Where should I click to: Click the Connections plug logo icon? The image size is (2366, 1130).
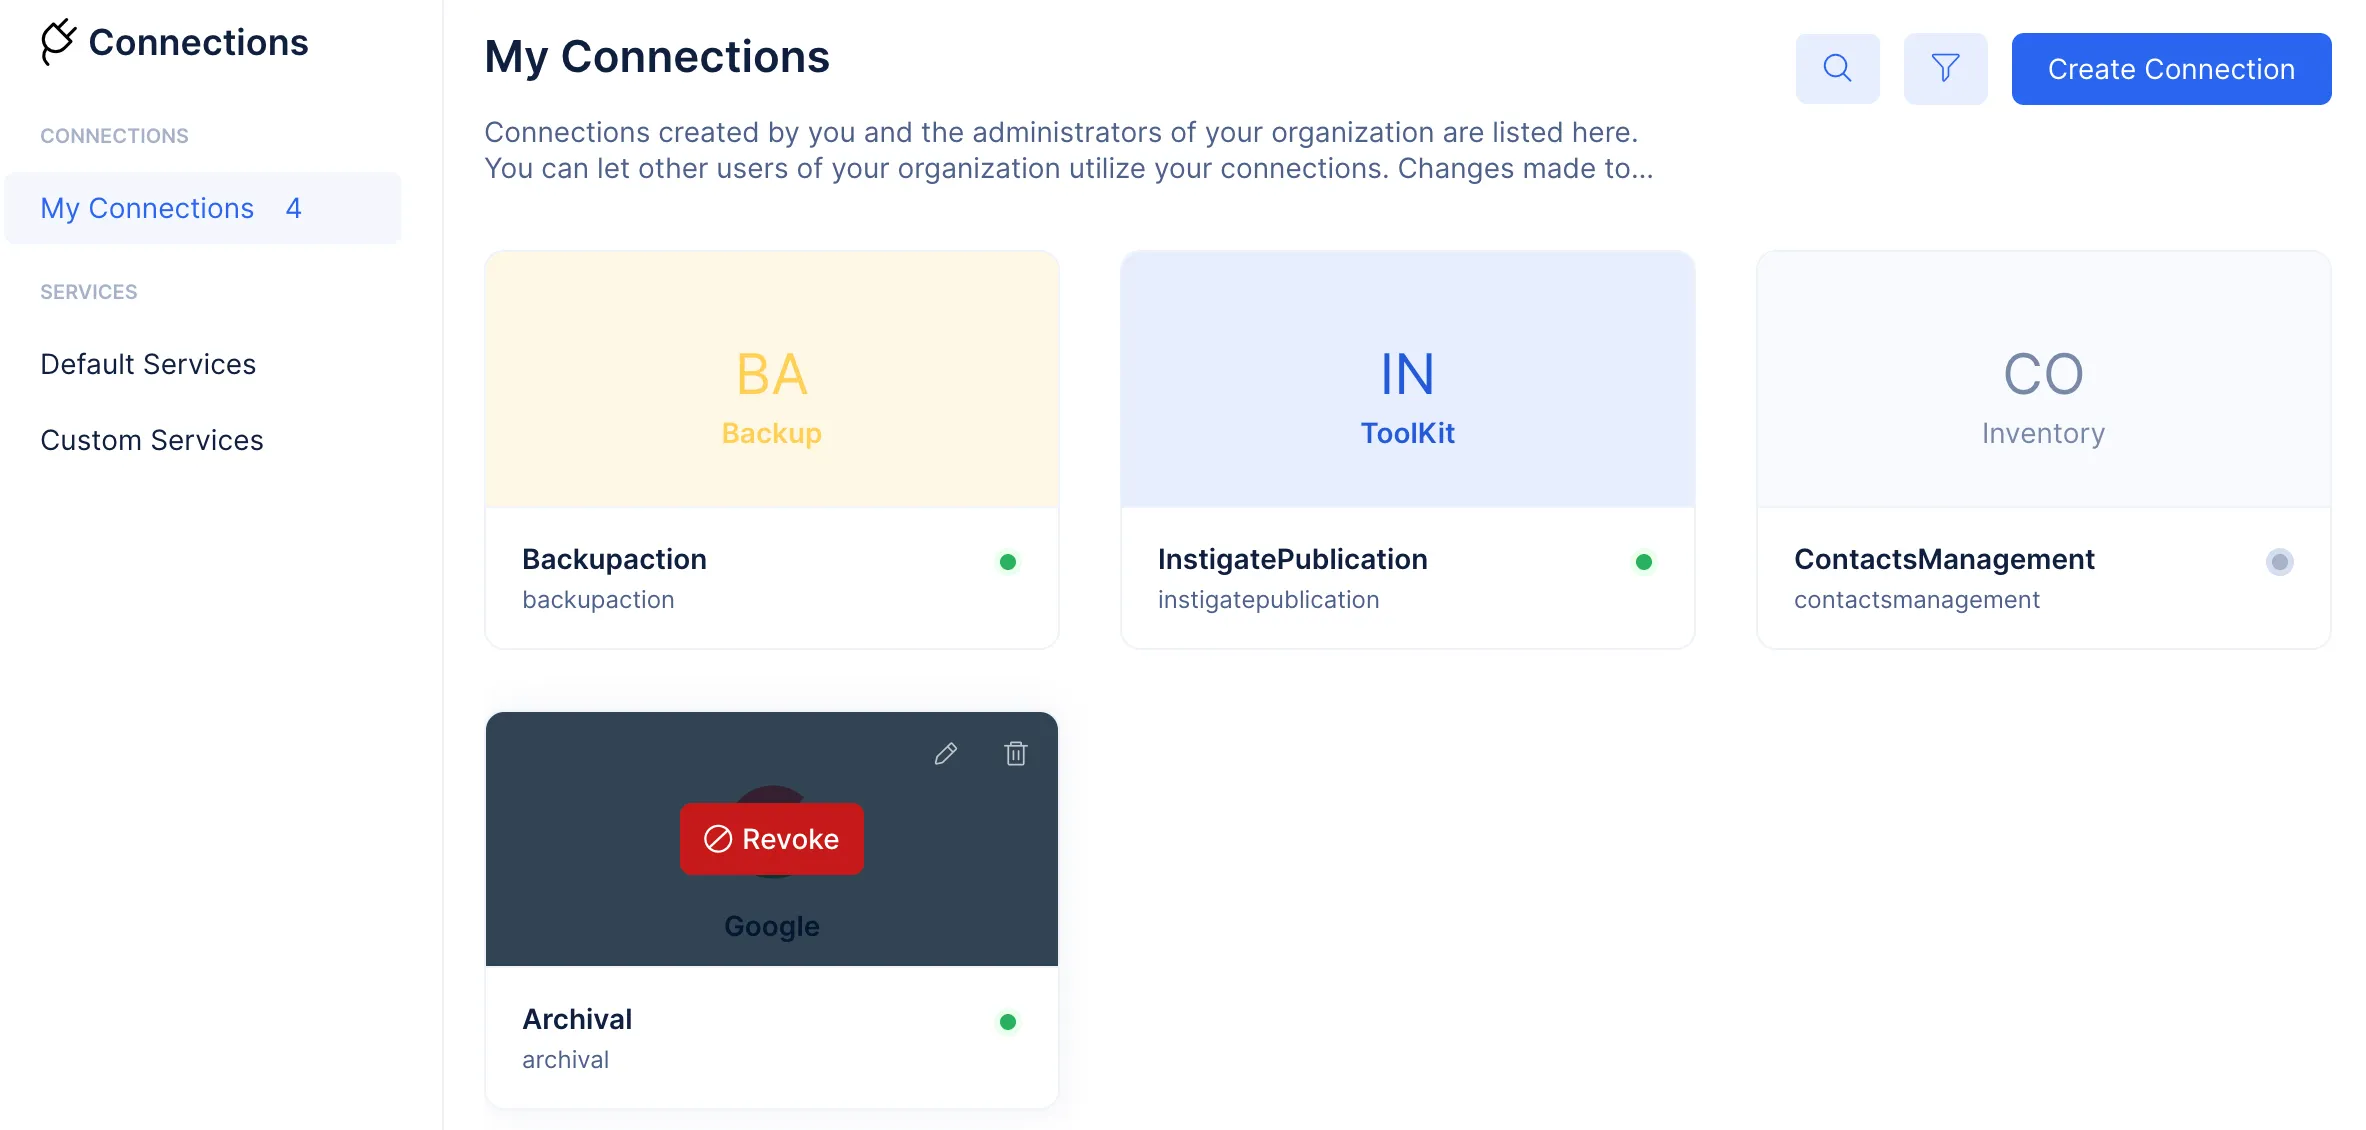tap(58, 42)
